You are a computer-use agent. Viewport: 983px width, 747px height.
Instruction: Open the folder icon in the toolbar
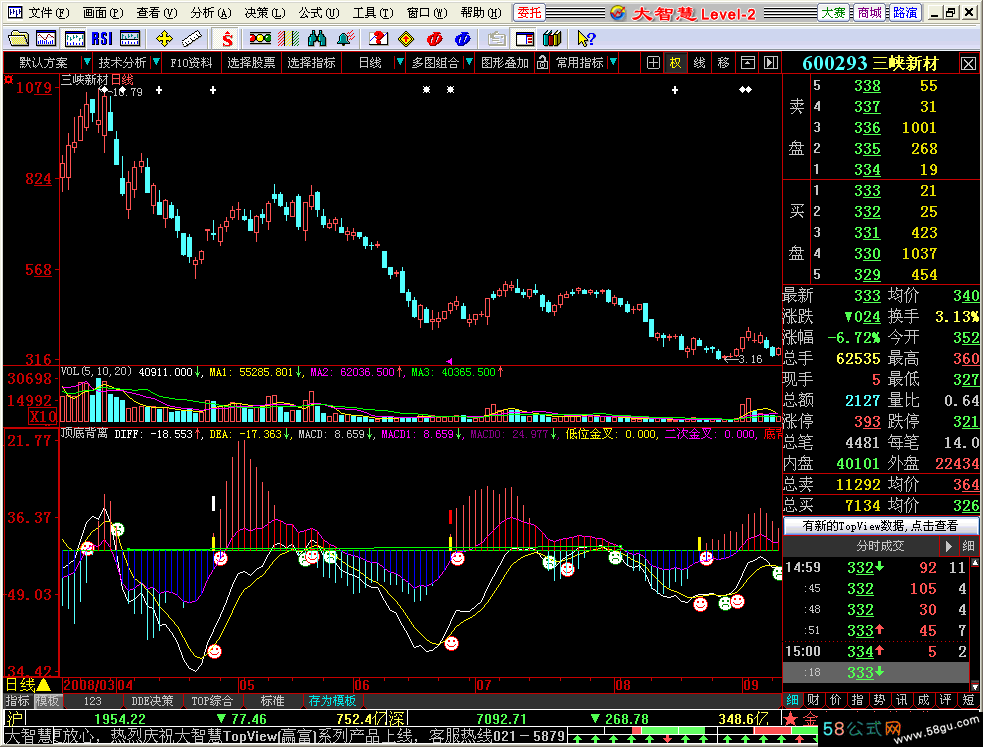pyautogui.click(x=18, y=39)
